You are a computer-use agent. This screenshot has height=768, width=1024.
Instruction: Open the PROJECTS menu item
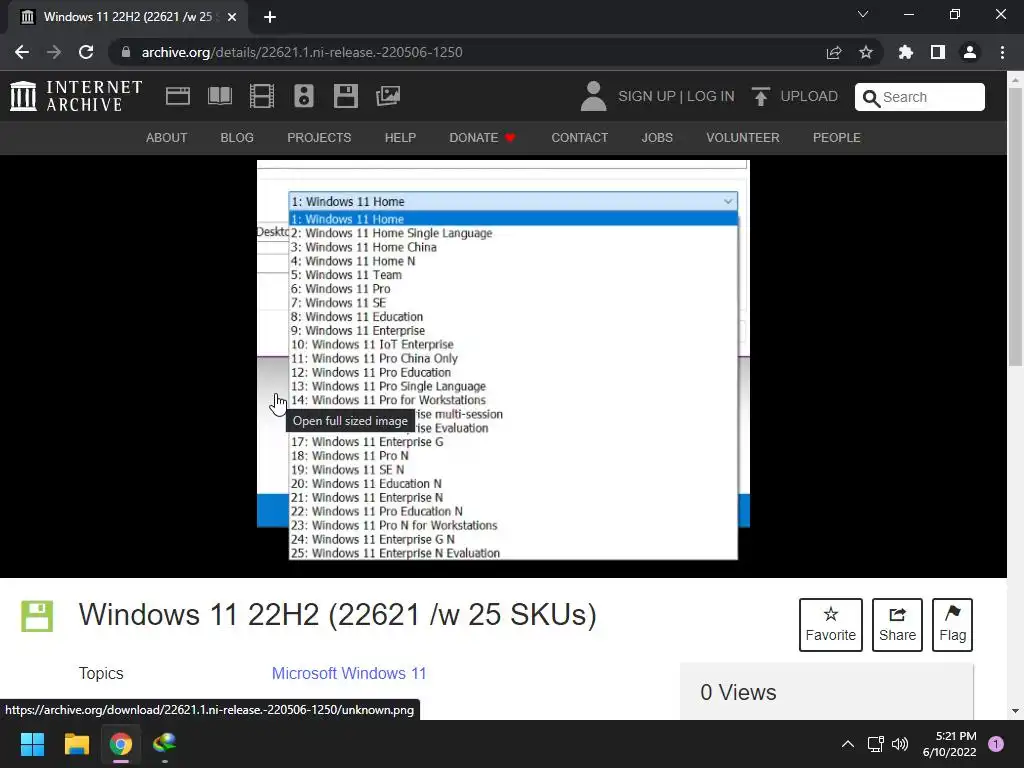click(x=319, y=138)
